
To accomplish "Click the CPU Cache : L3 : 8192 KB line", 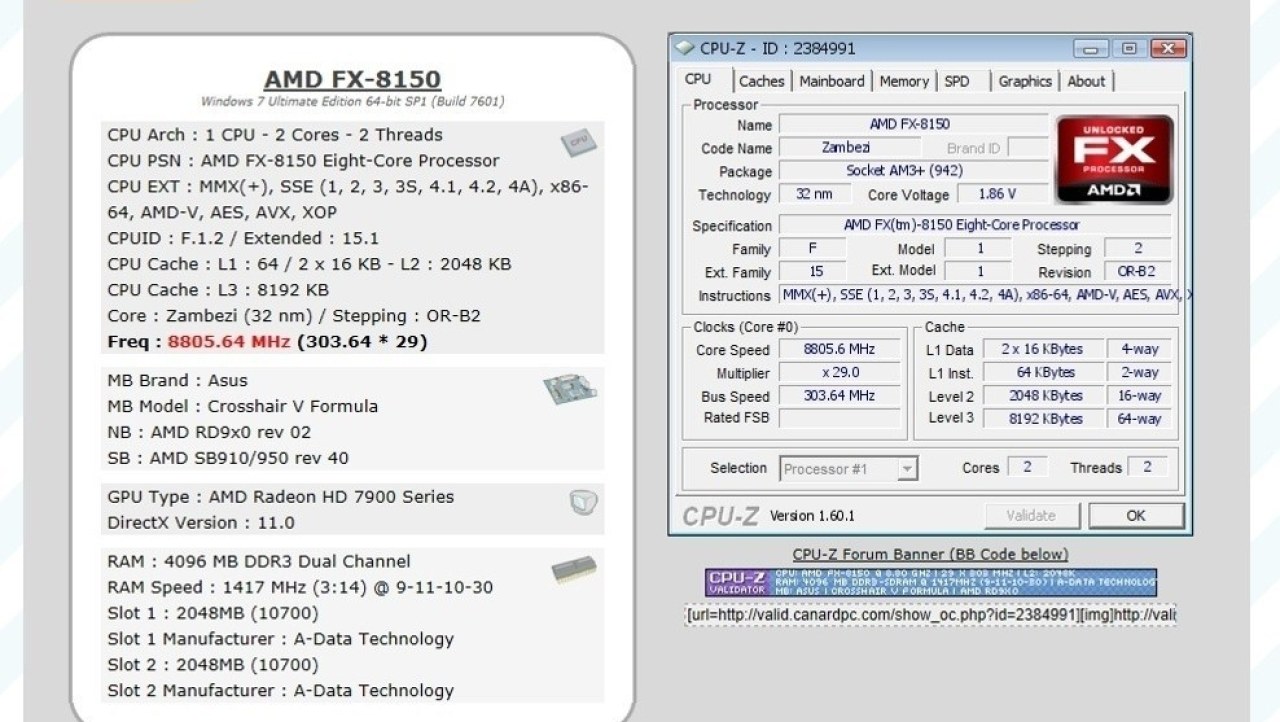I will [218, 291].
